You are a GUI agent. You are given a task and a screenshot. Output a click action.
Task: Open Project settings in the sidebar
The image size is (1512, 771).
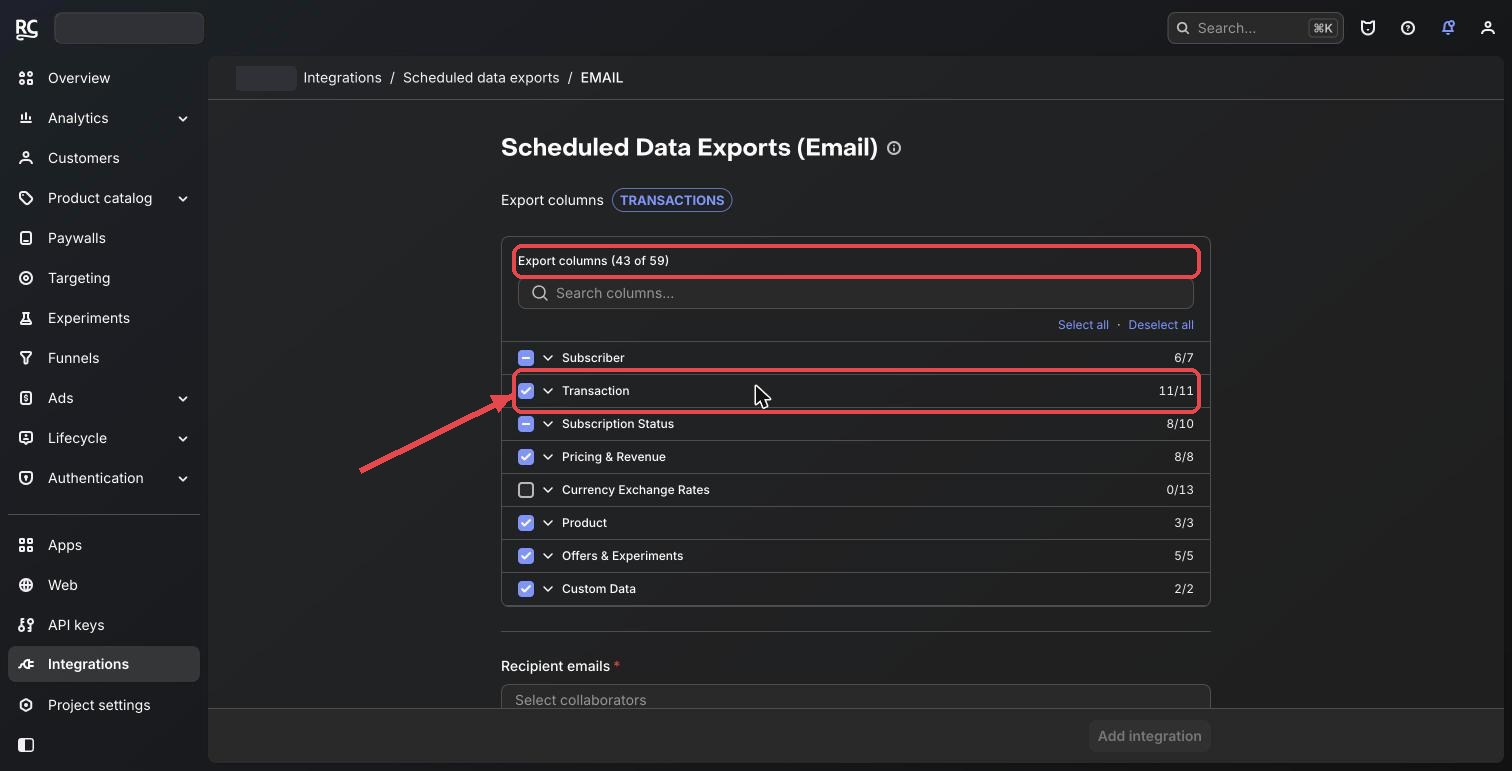coord(104,705)
